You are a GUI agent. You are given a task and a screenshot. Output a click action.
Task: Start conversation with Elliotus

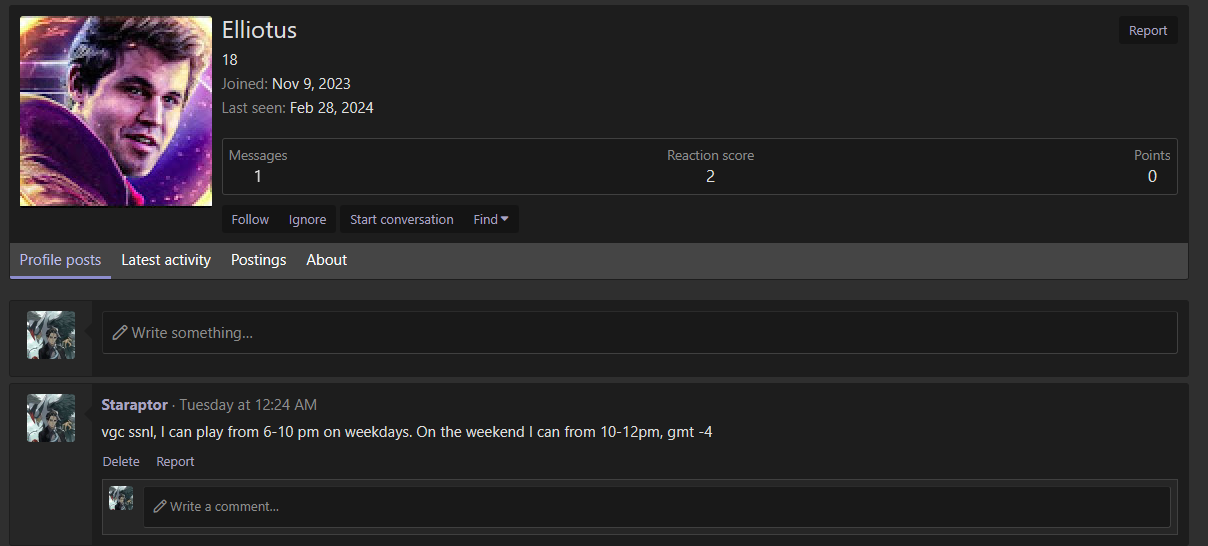[401, 220]
